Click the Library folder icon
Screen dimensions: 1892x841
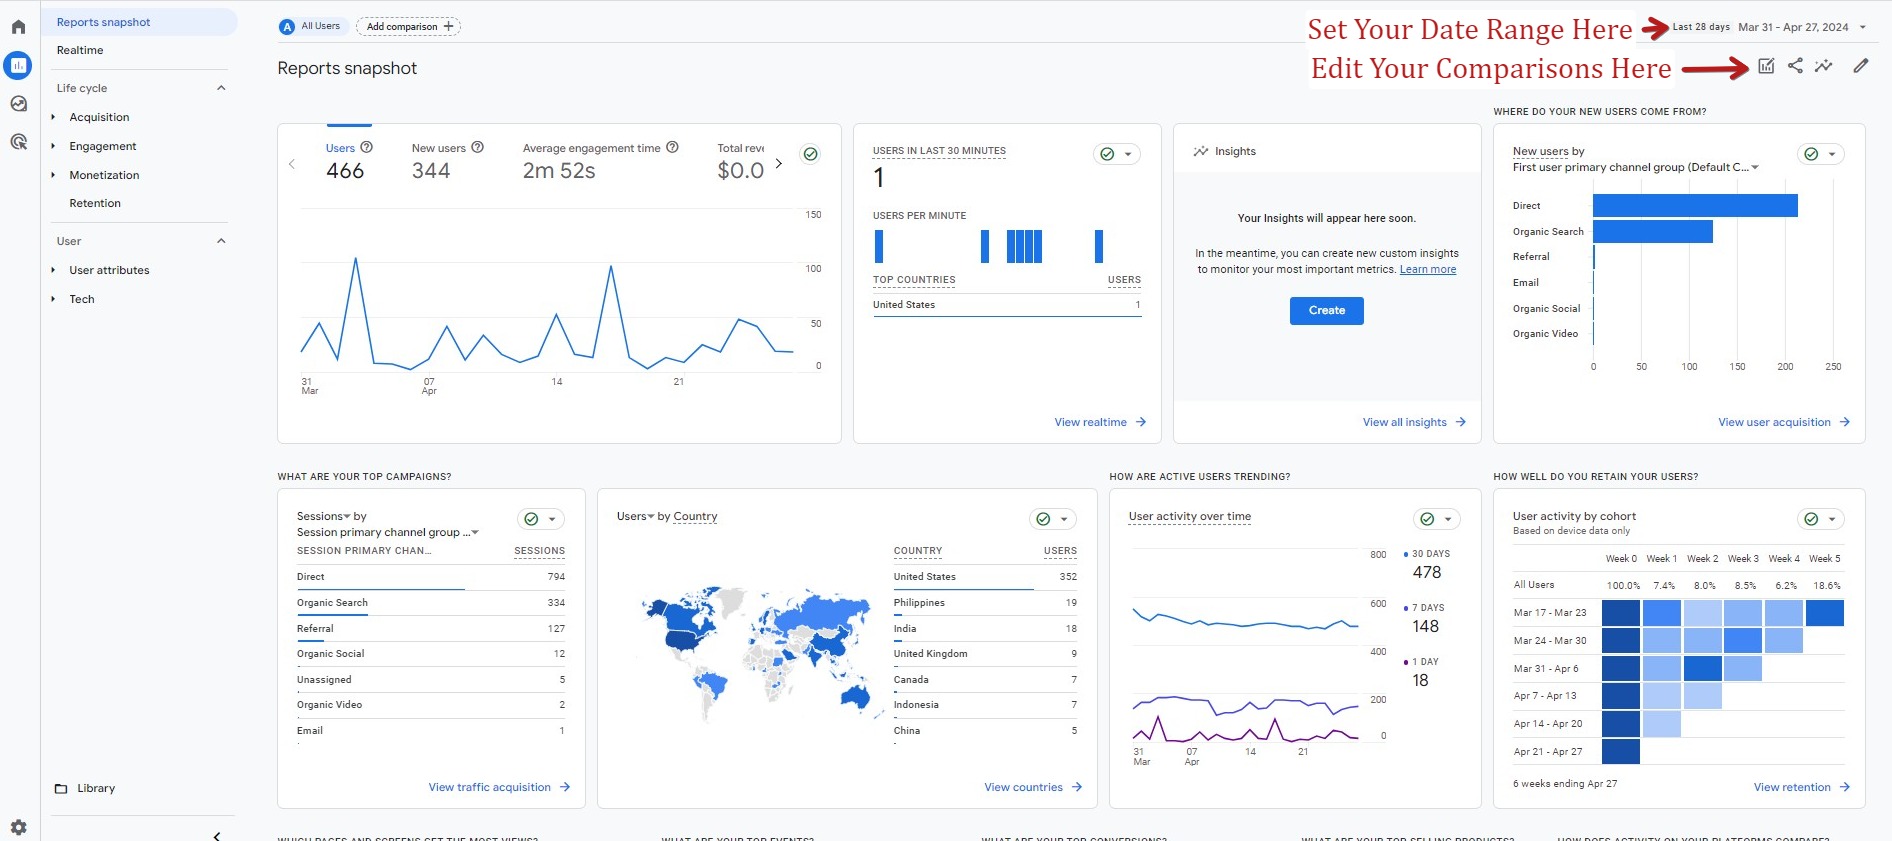[x=61, y=788]
